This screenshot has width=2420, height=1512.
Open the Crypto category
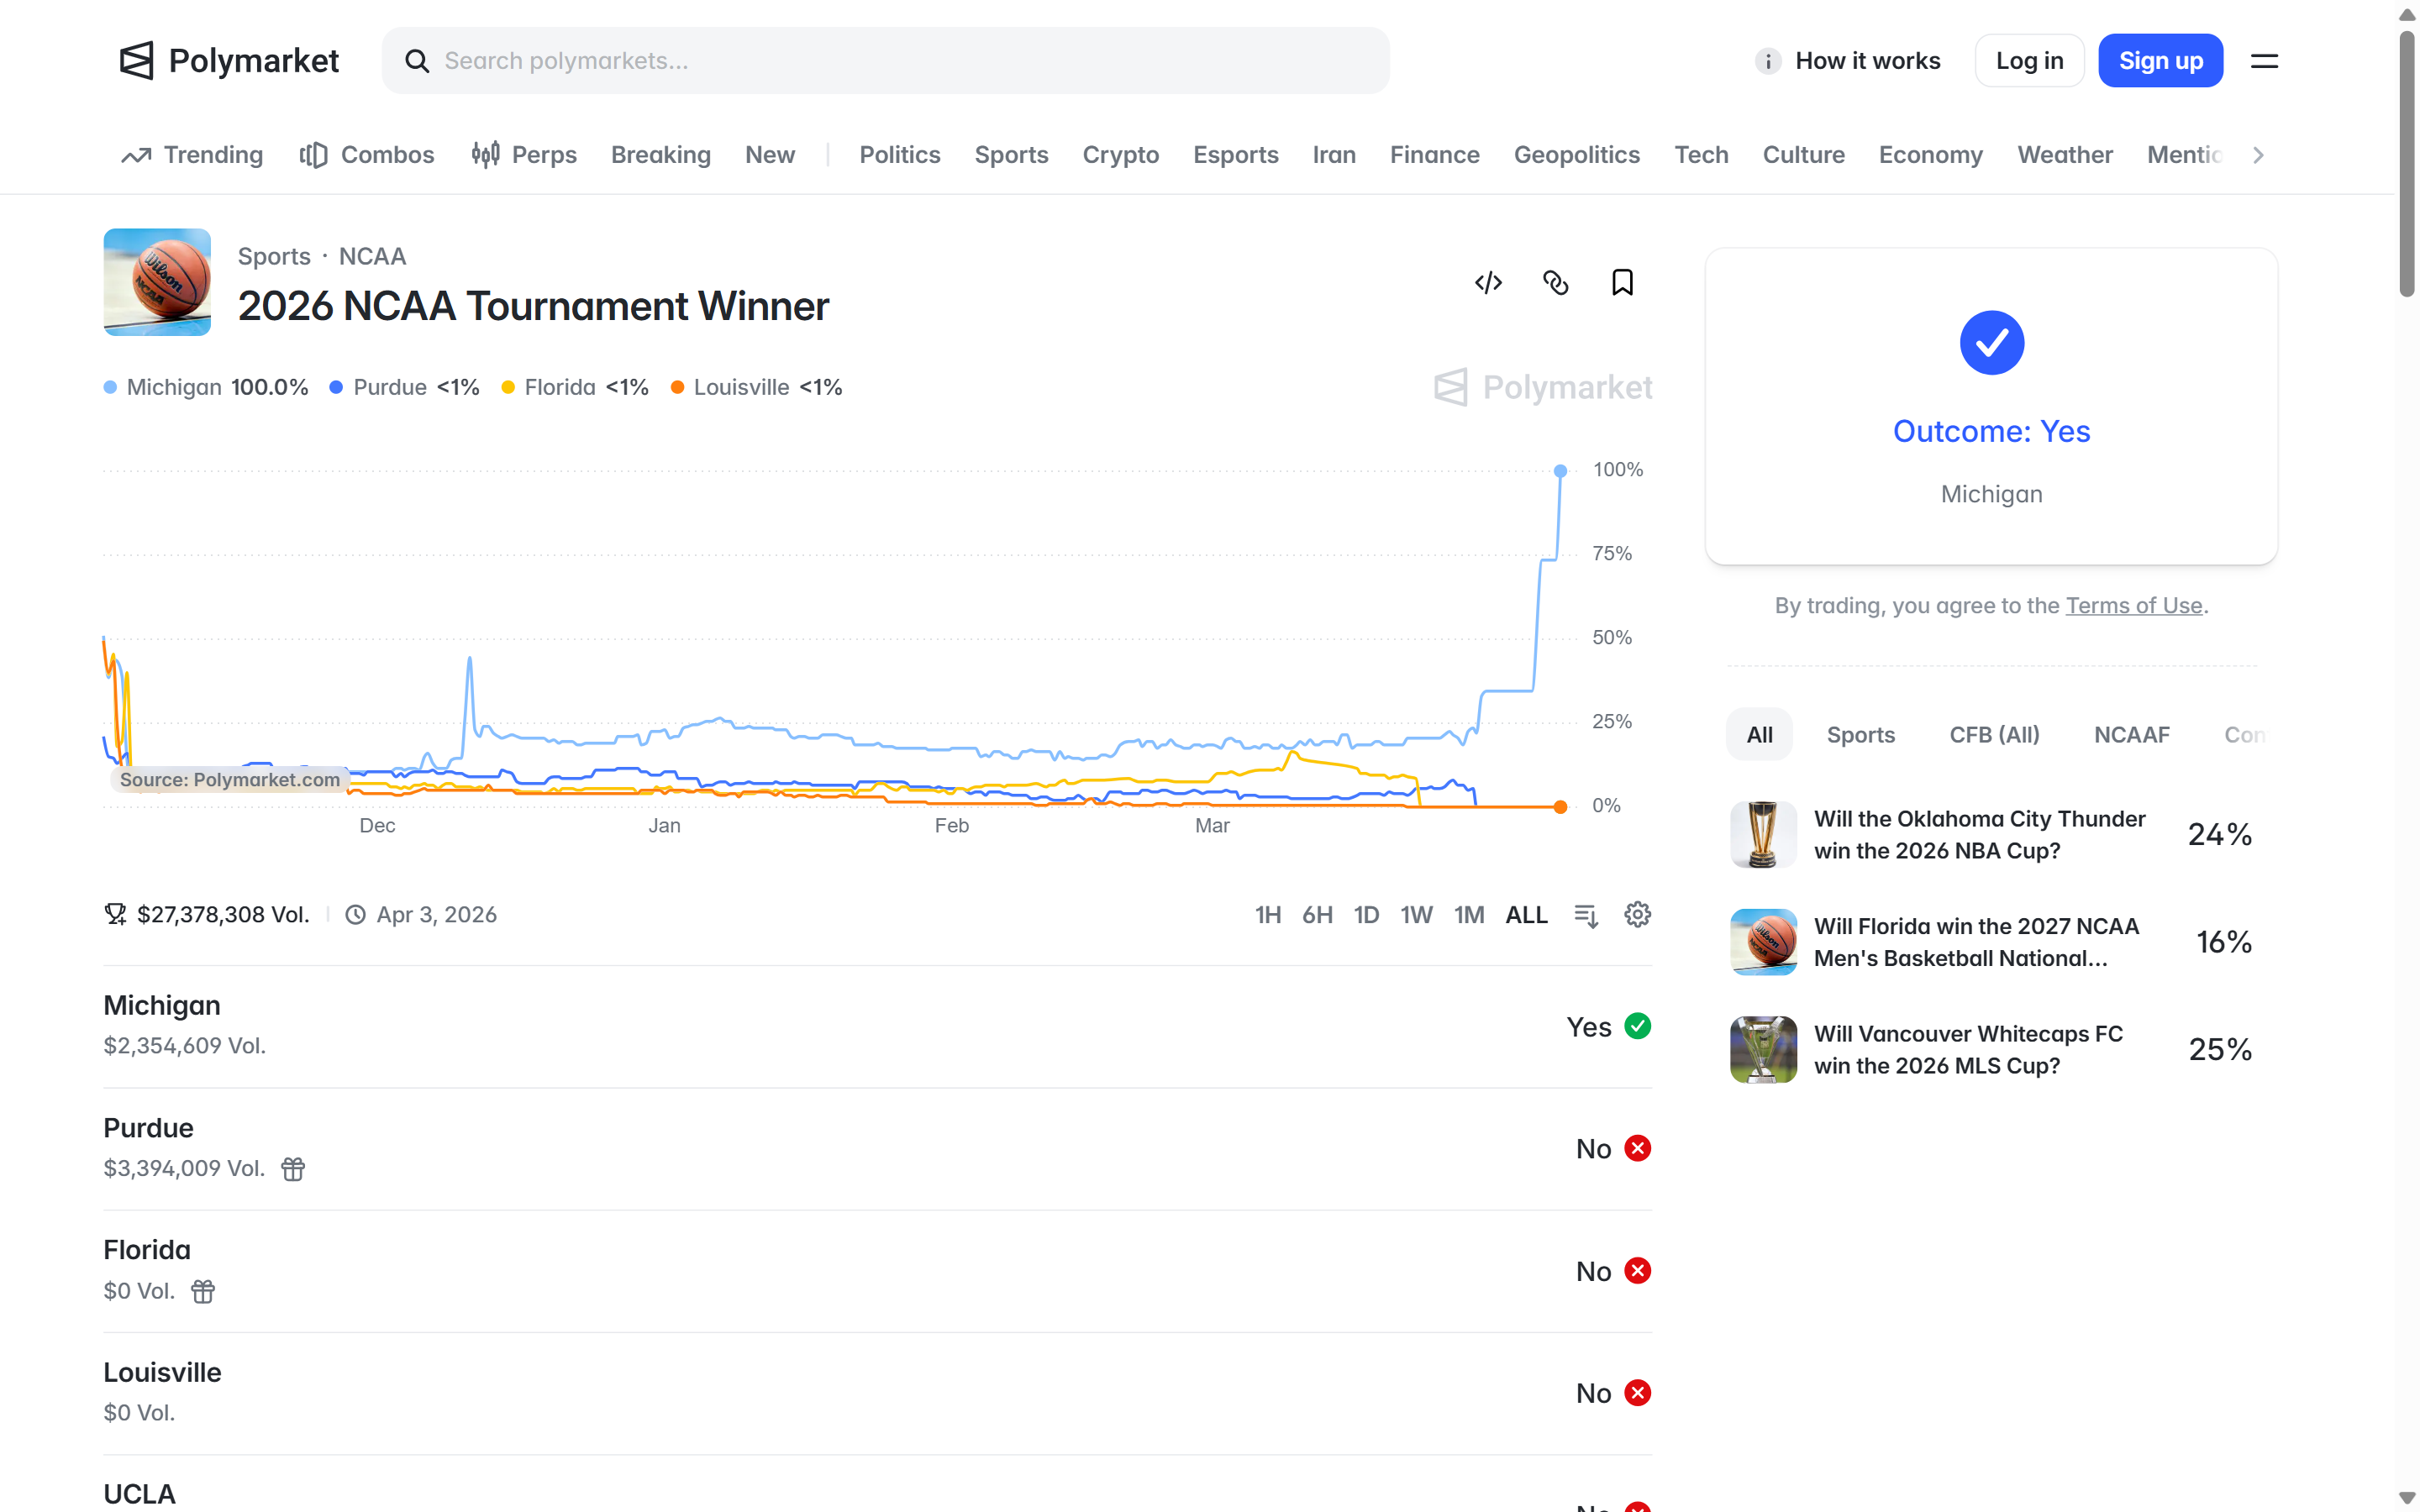pyautogui.click(x=1120, y=155)
